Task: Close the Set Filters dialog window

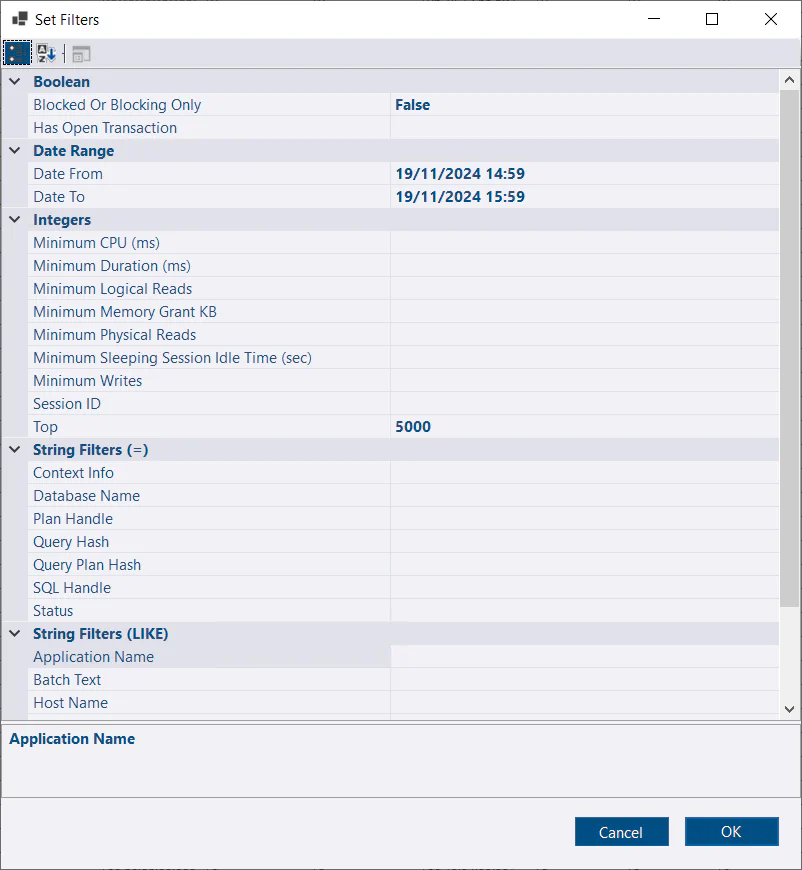Action: (770, 19)
